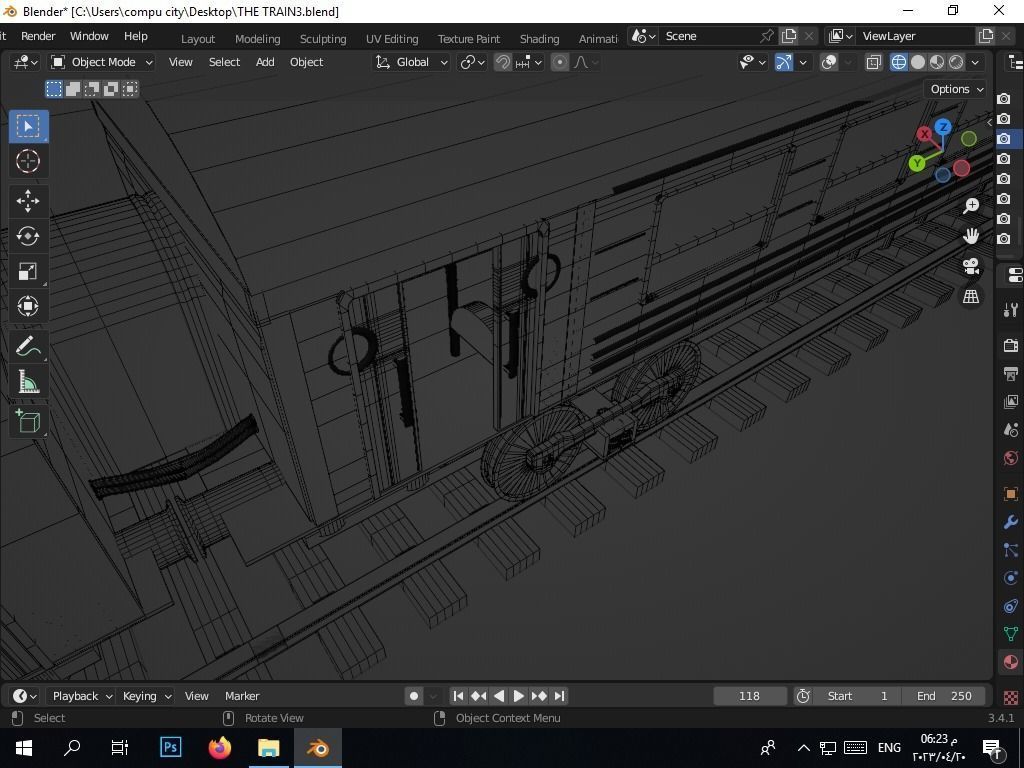Switch perspective/orthographic with grid gizmo
The image size is (1024, 768).
971,296
